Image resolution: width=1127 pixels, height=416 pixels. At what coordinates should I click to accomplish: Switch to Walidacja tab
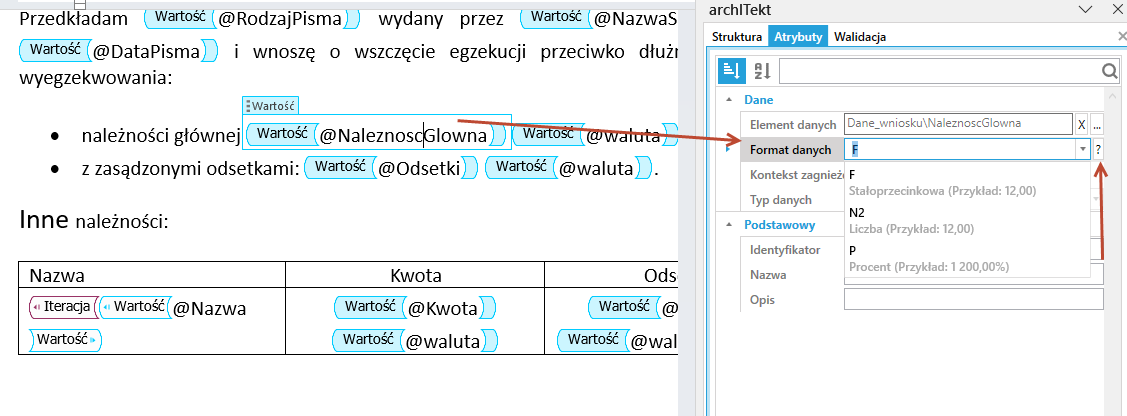point(860,37)
